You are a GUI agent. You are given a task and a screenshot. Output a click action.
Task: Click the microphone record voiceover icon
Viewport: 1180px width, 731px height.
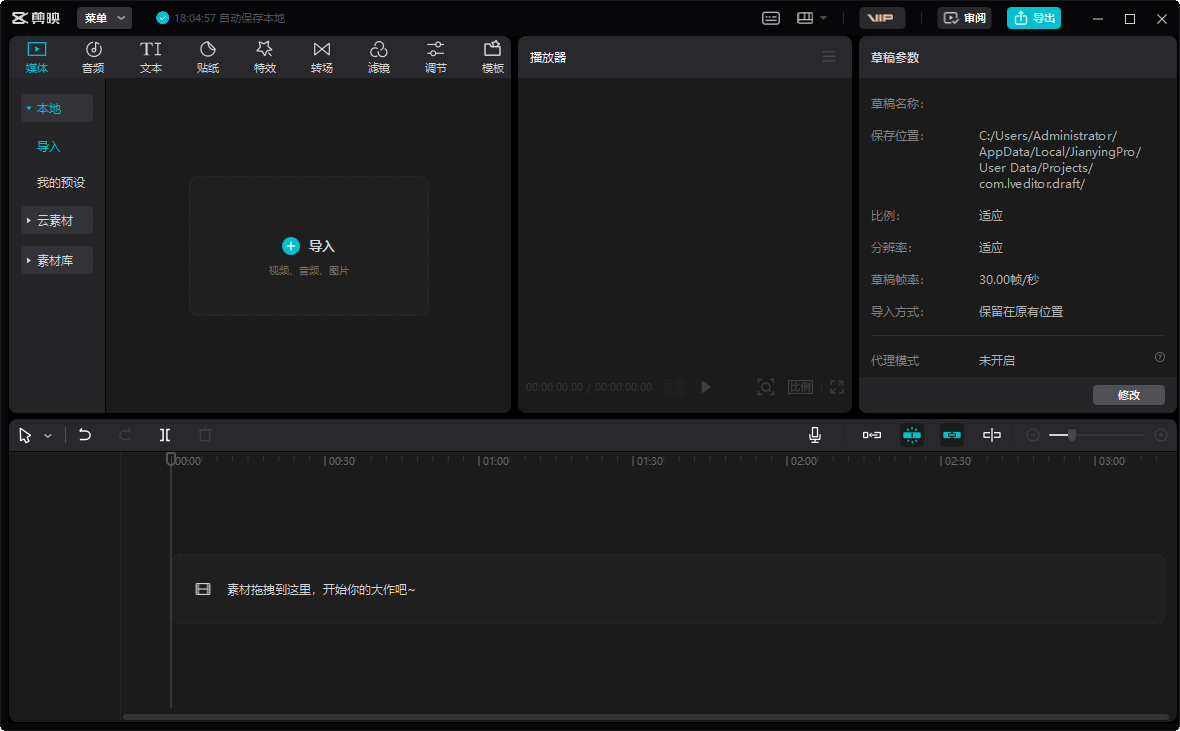[x=815, y=435]
